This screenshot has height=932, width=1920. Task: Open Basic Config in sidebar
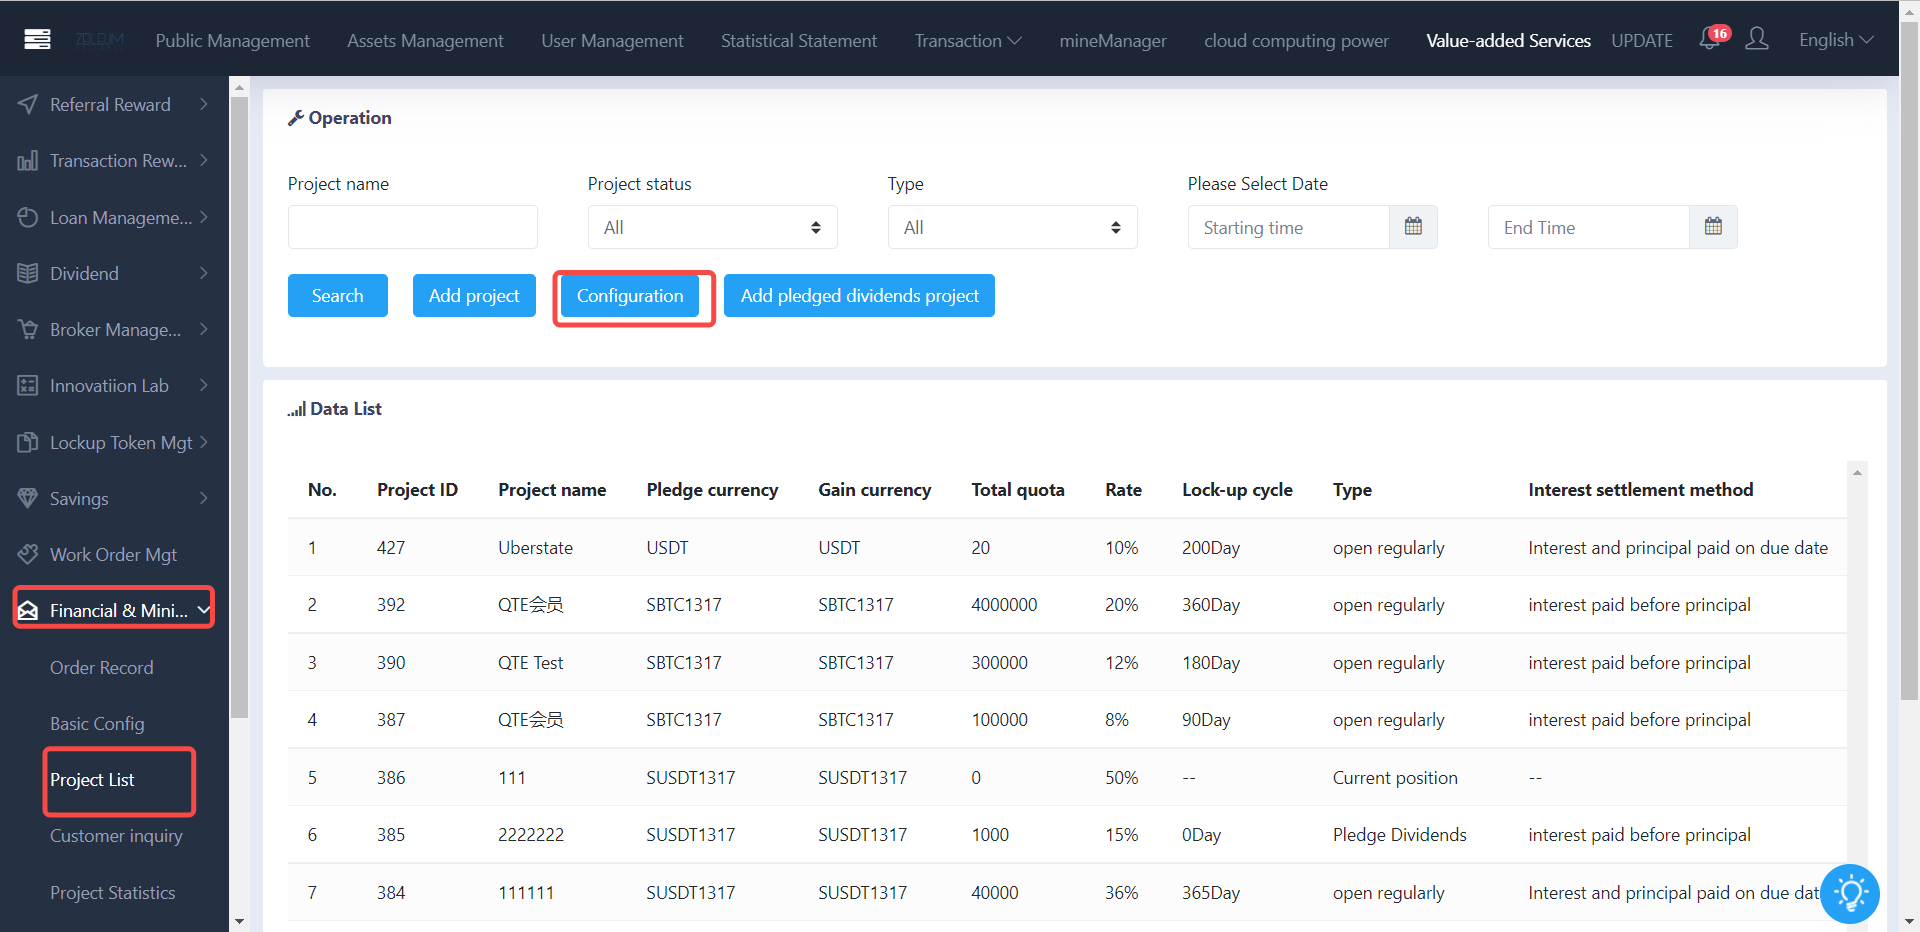[97, 723]
